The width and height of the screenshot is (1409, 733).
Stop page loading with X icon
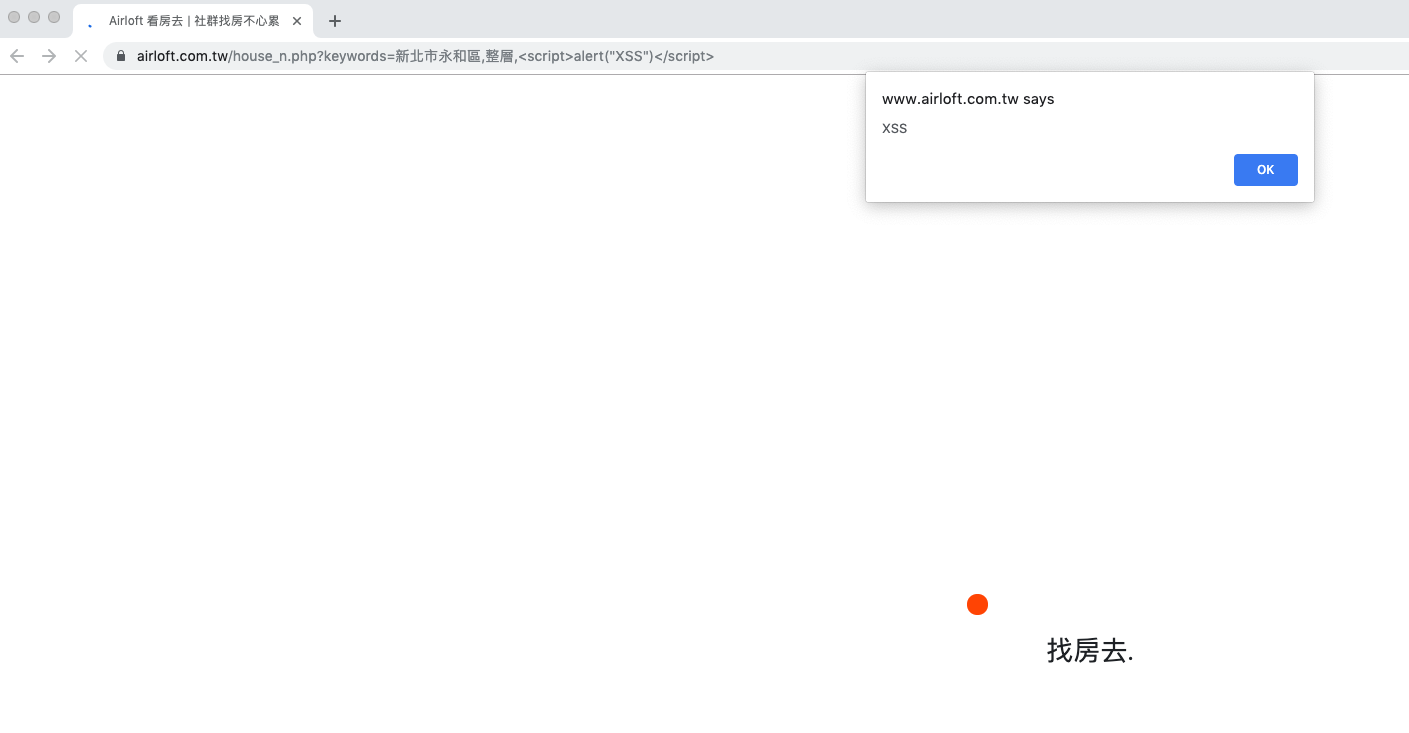point(81,56)
